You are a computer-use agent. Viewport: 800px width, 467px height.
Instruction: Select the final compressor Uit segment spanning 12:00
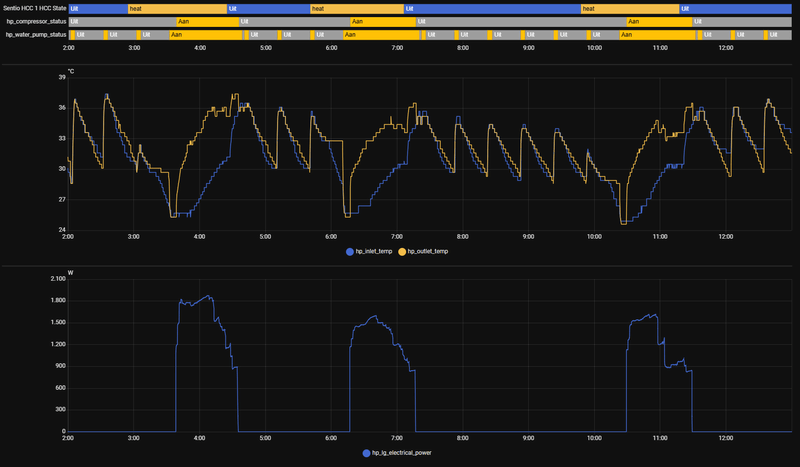pos(742,21)
